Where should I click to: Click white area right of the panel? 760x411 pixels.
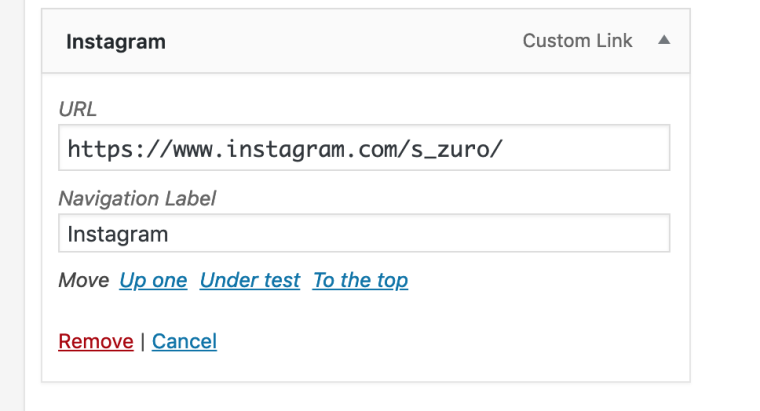[725, 200]
